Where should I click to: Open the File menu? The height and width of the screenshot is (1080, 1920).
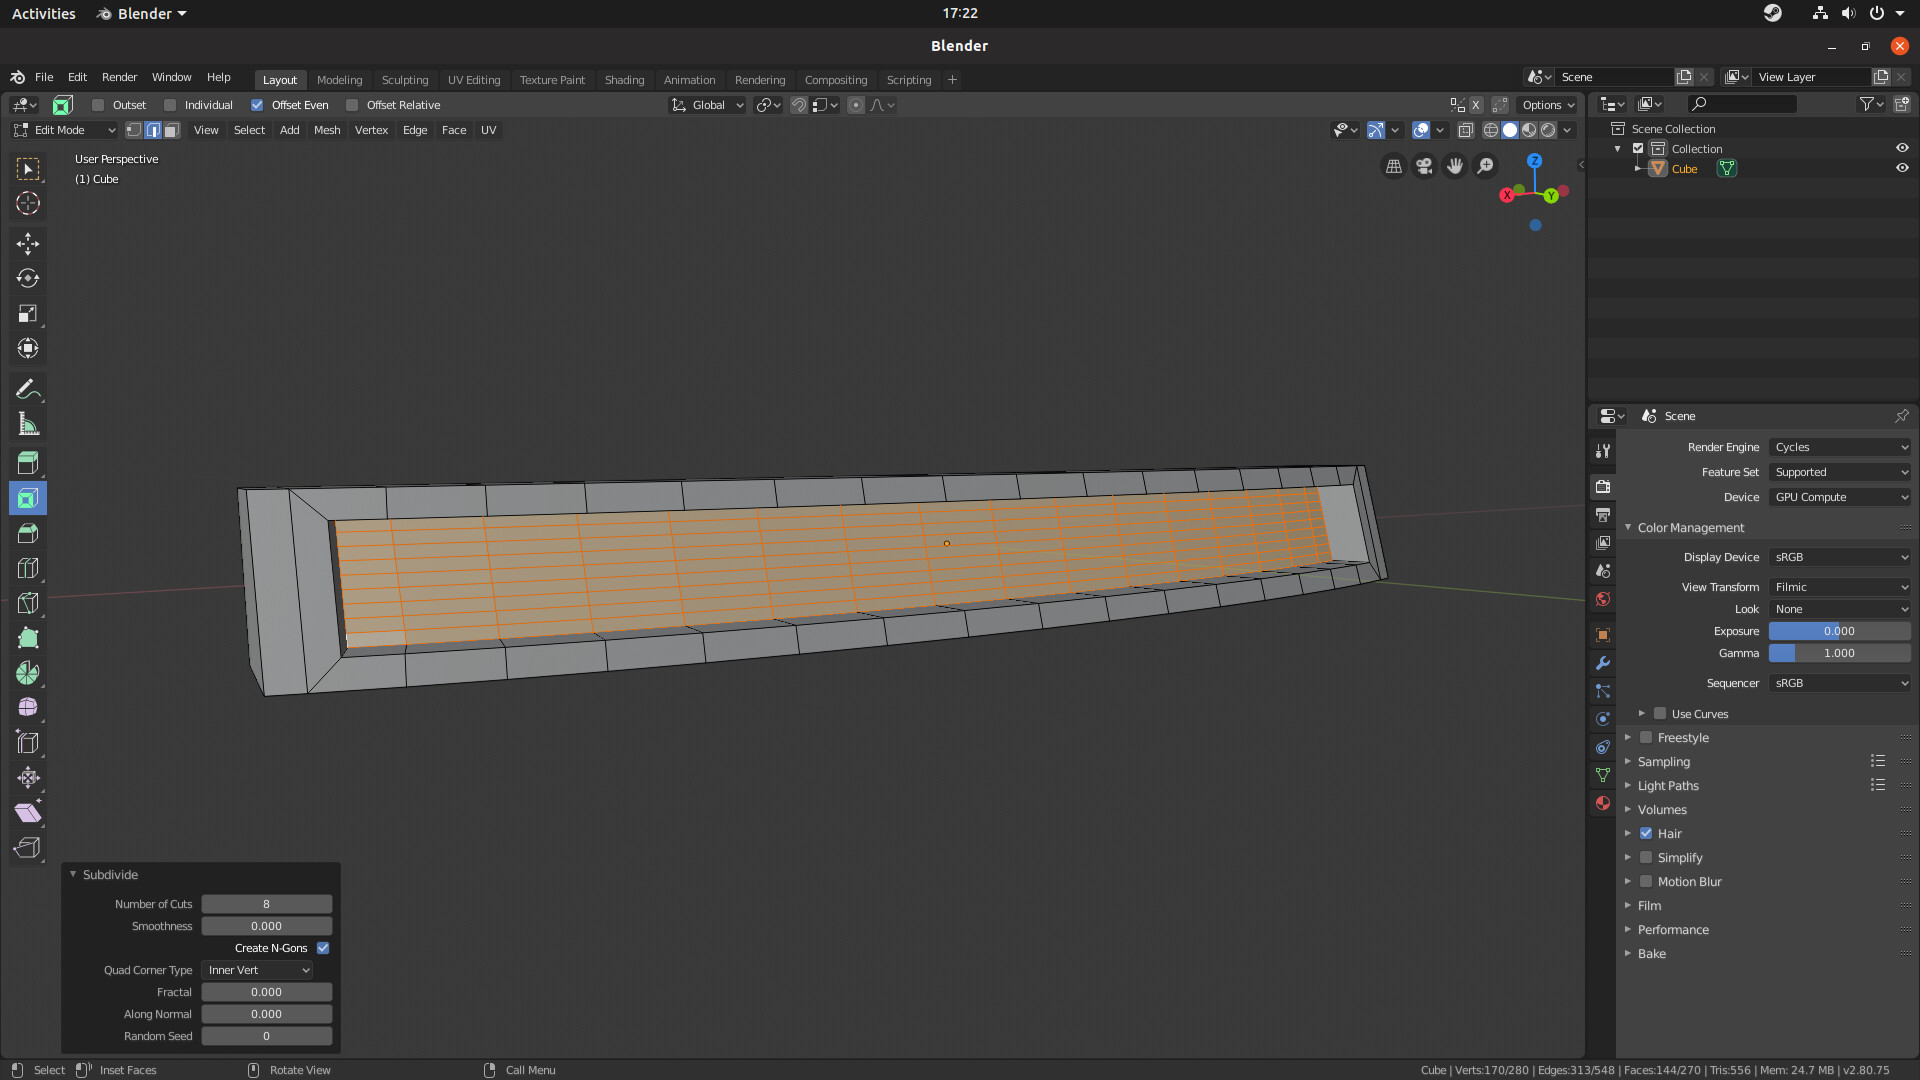(x=44, y=77)
